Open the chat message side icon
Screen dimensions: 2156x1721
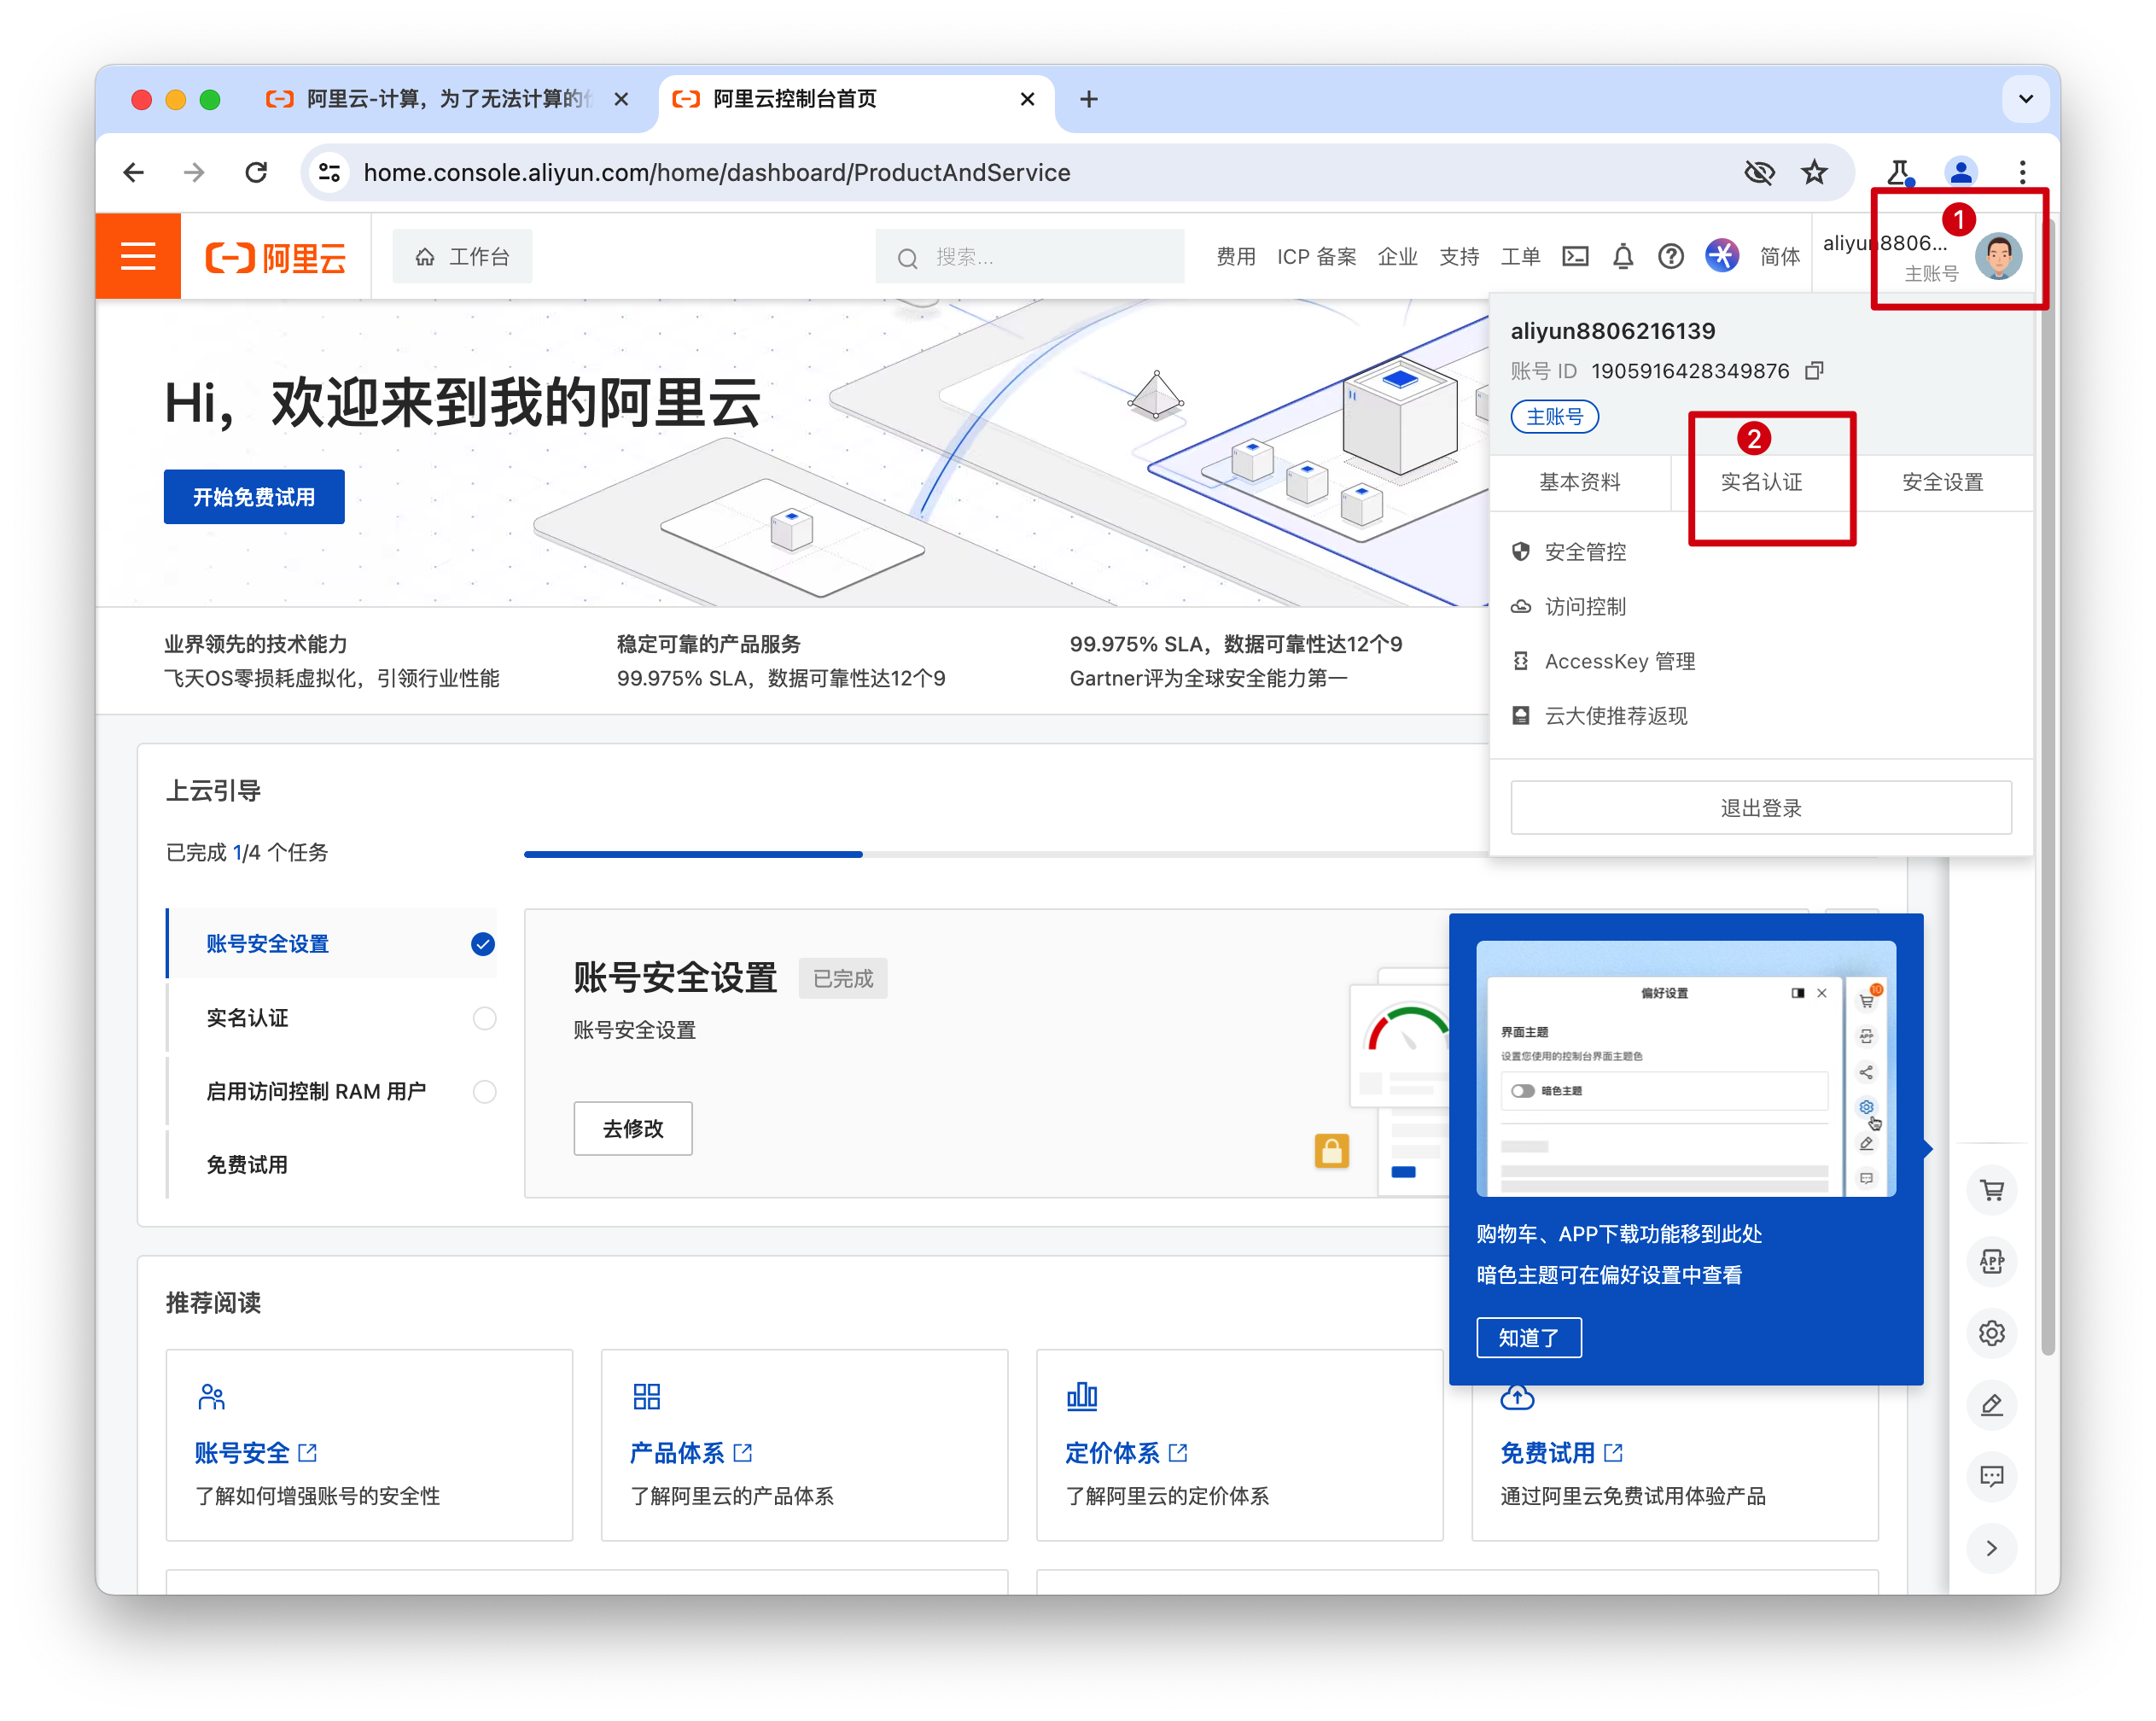click(x=1992, y=1477)
